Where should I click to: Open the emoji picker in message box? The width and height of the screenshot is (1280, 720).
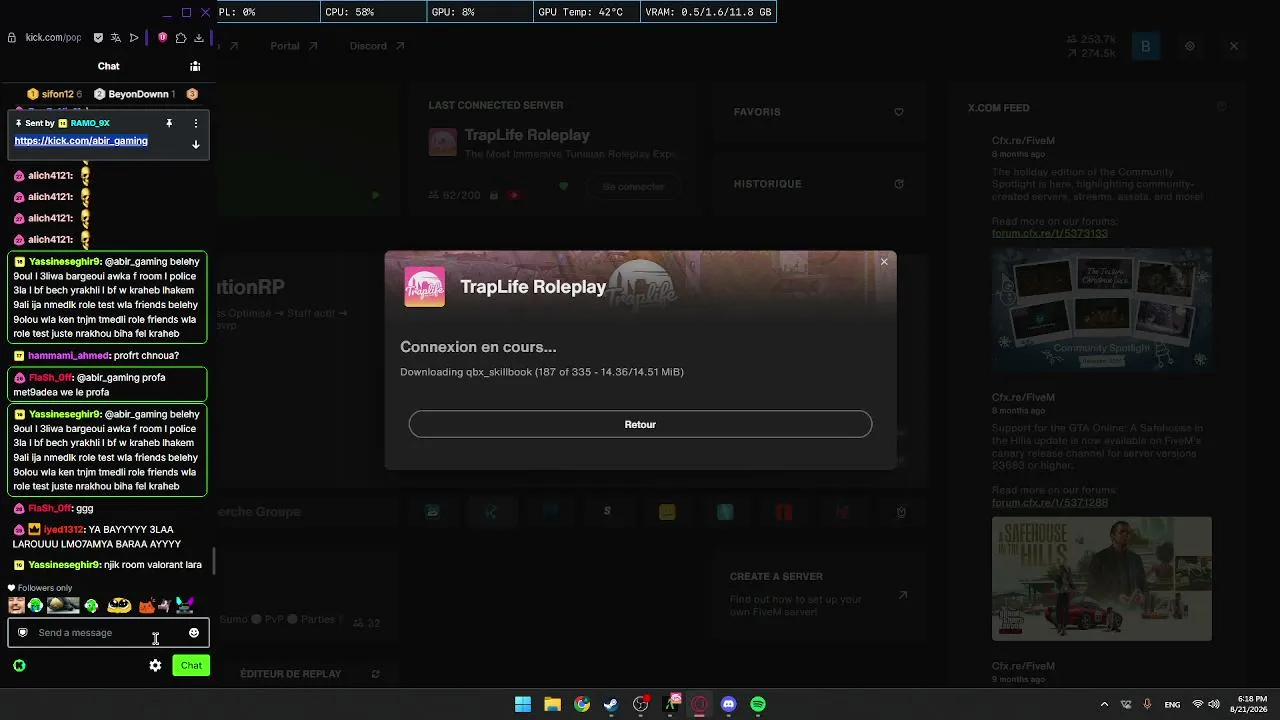click(194, 633)
